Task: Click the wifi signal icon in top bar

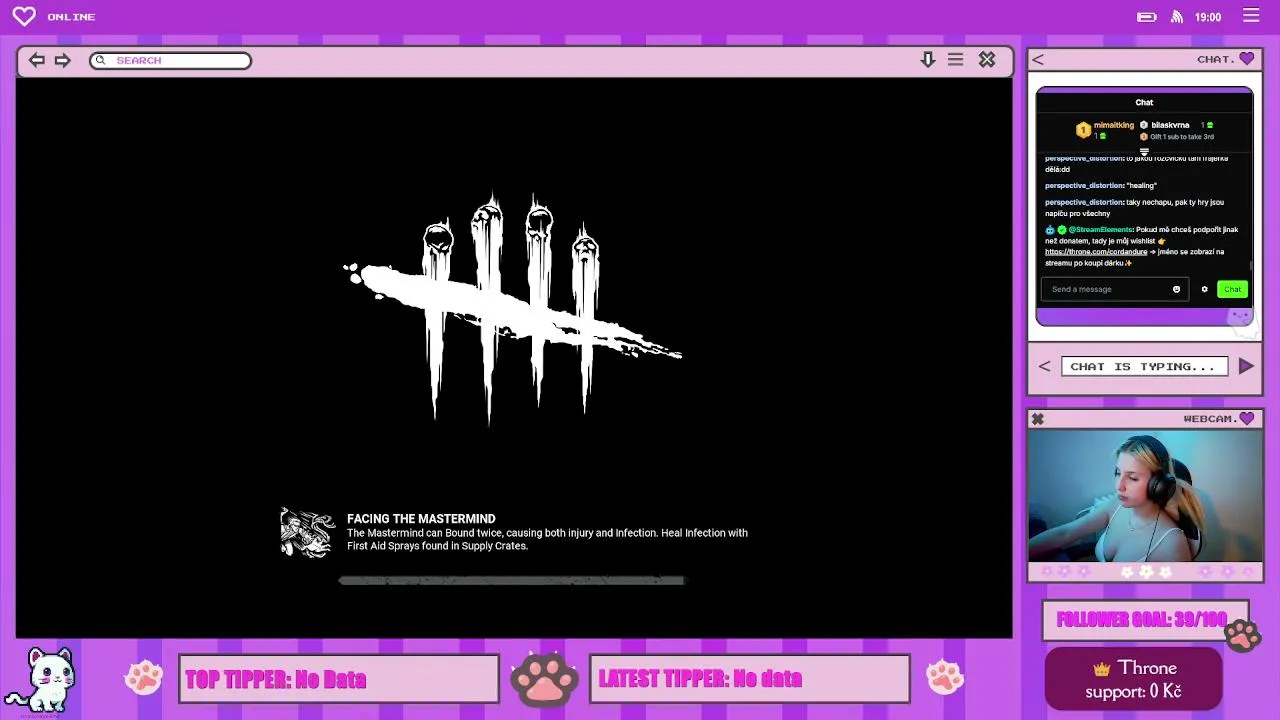Action: [x=1177, y=17]
